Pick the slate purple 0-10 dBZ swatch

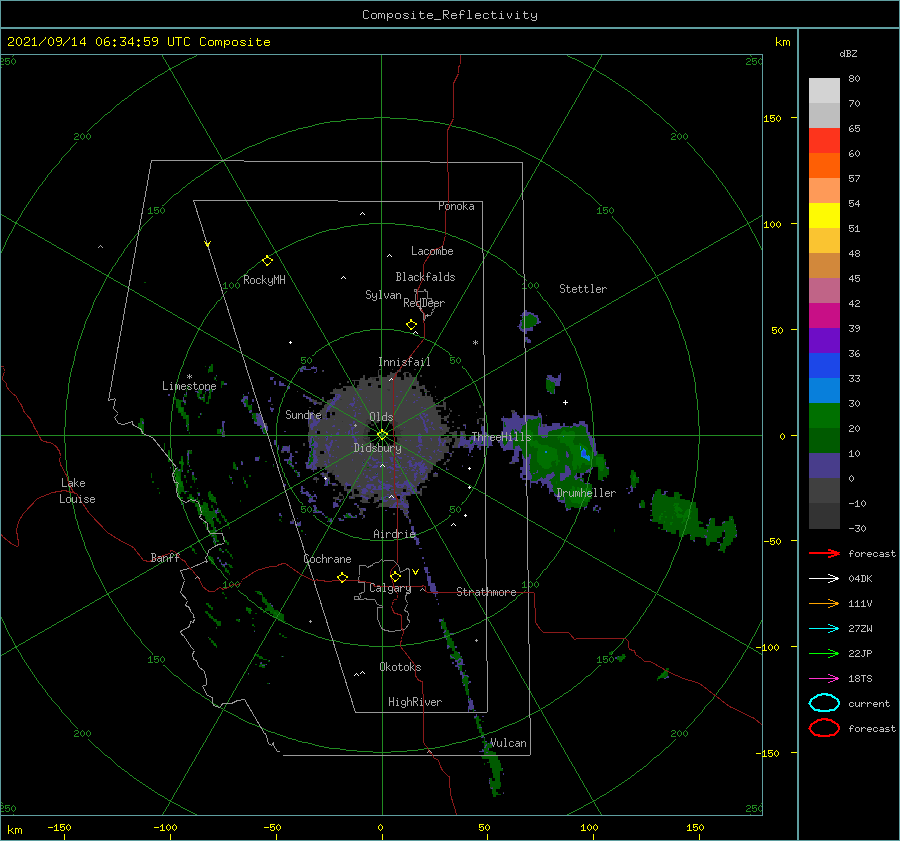coord(824,465)
